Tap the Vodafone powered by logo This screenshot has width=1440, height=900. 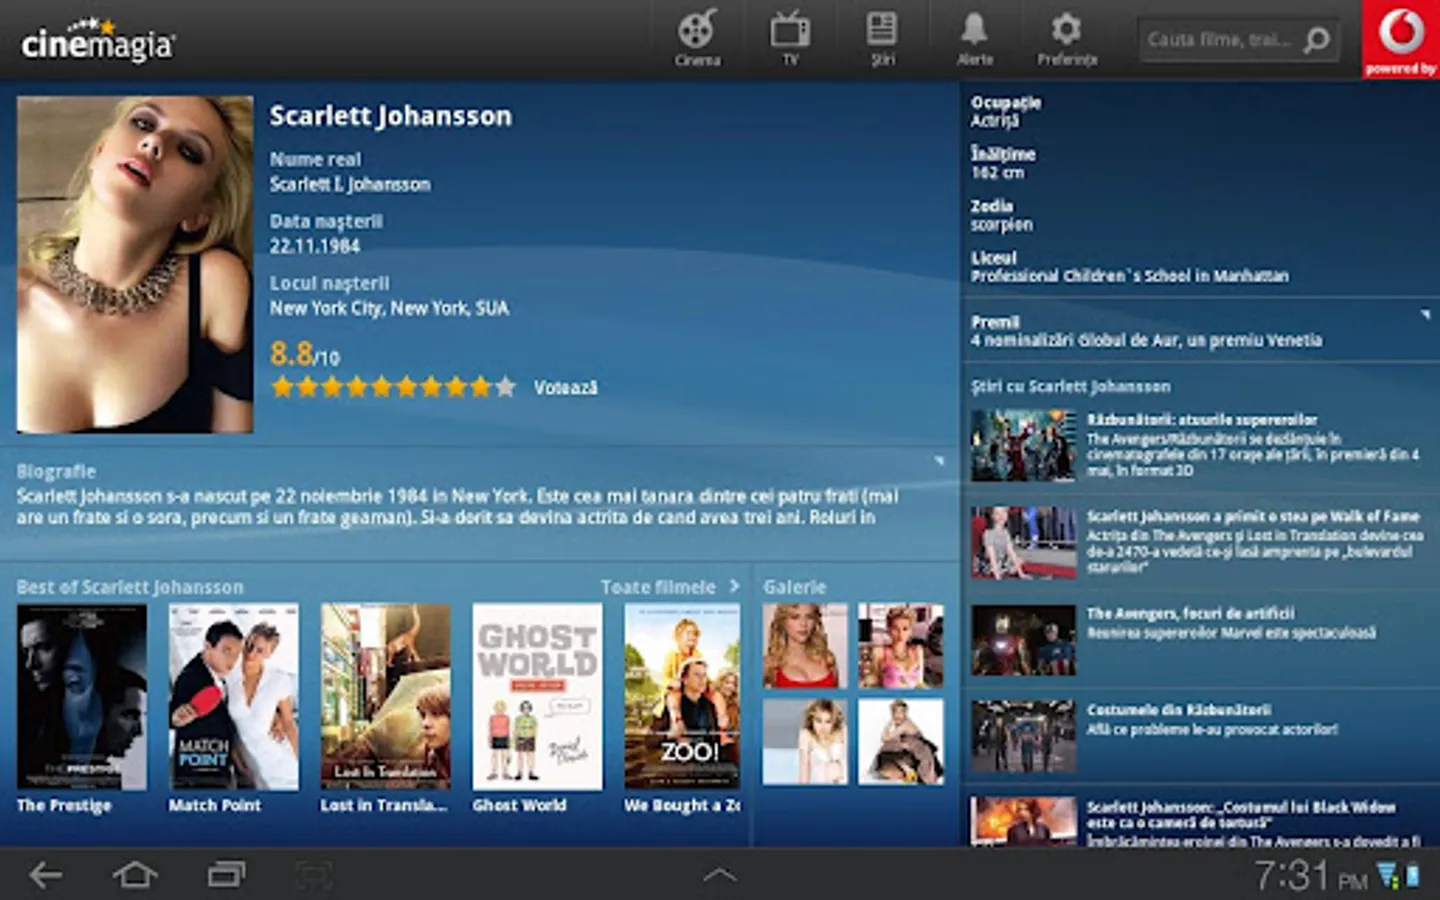(1401, 39)
